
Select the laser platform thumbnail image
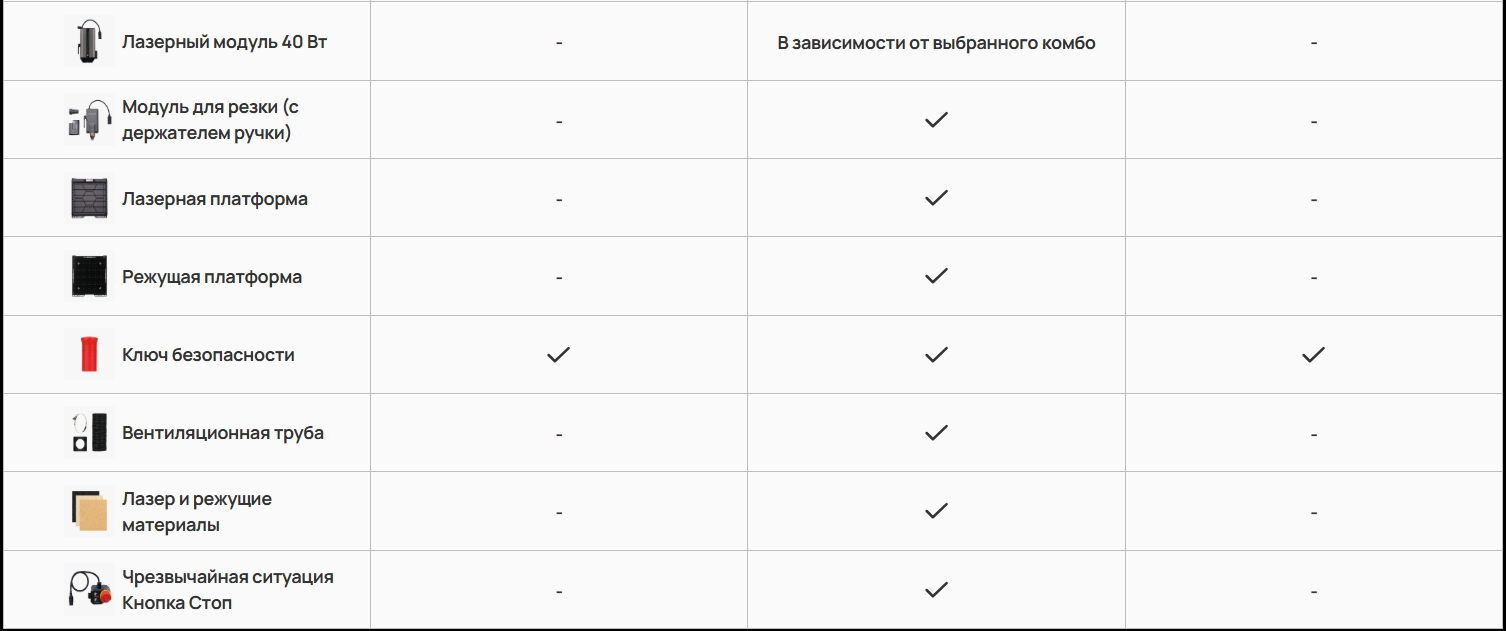pyautogui.click(x=89, y=198)
